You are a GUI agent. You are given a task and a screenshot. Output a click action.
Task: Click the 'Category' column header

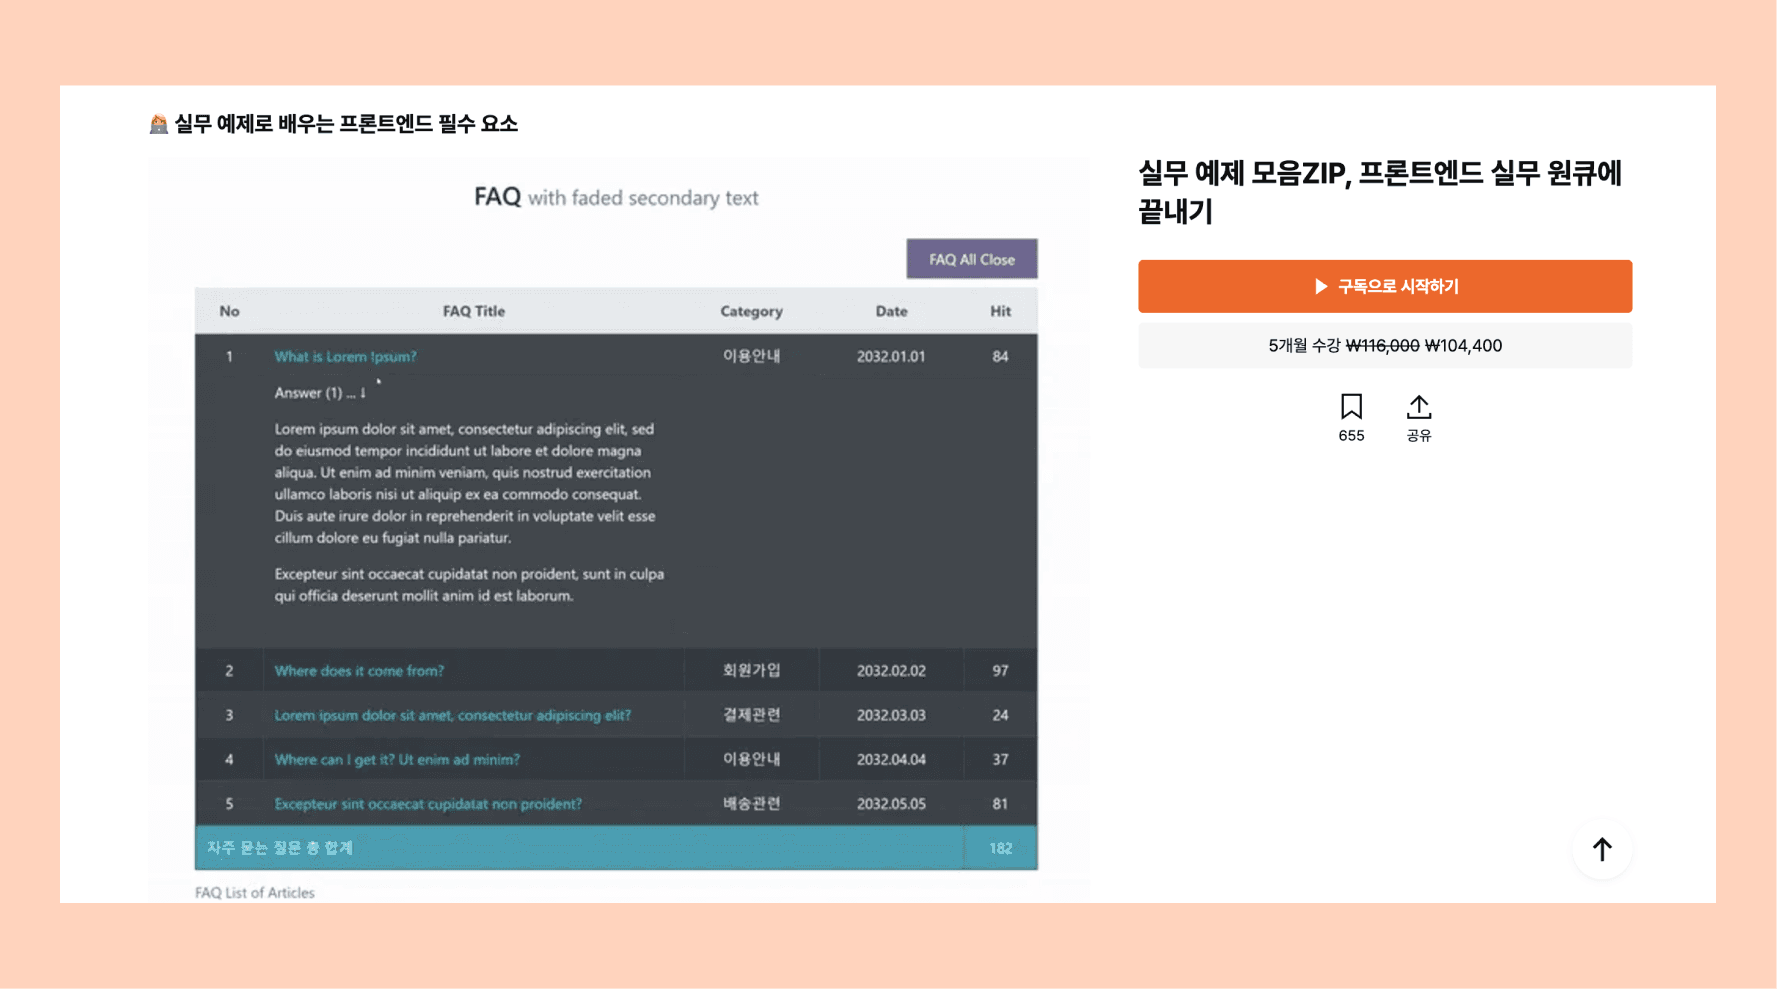[x=751, y=311]
